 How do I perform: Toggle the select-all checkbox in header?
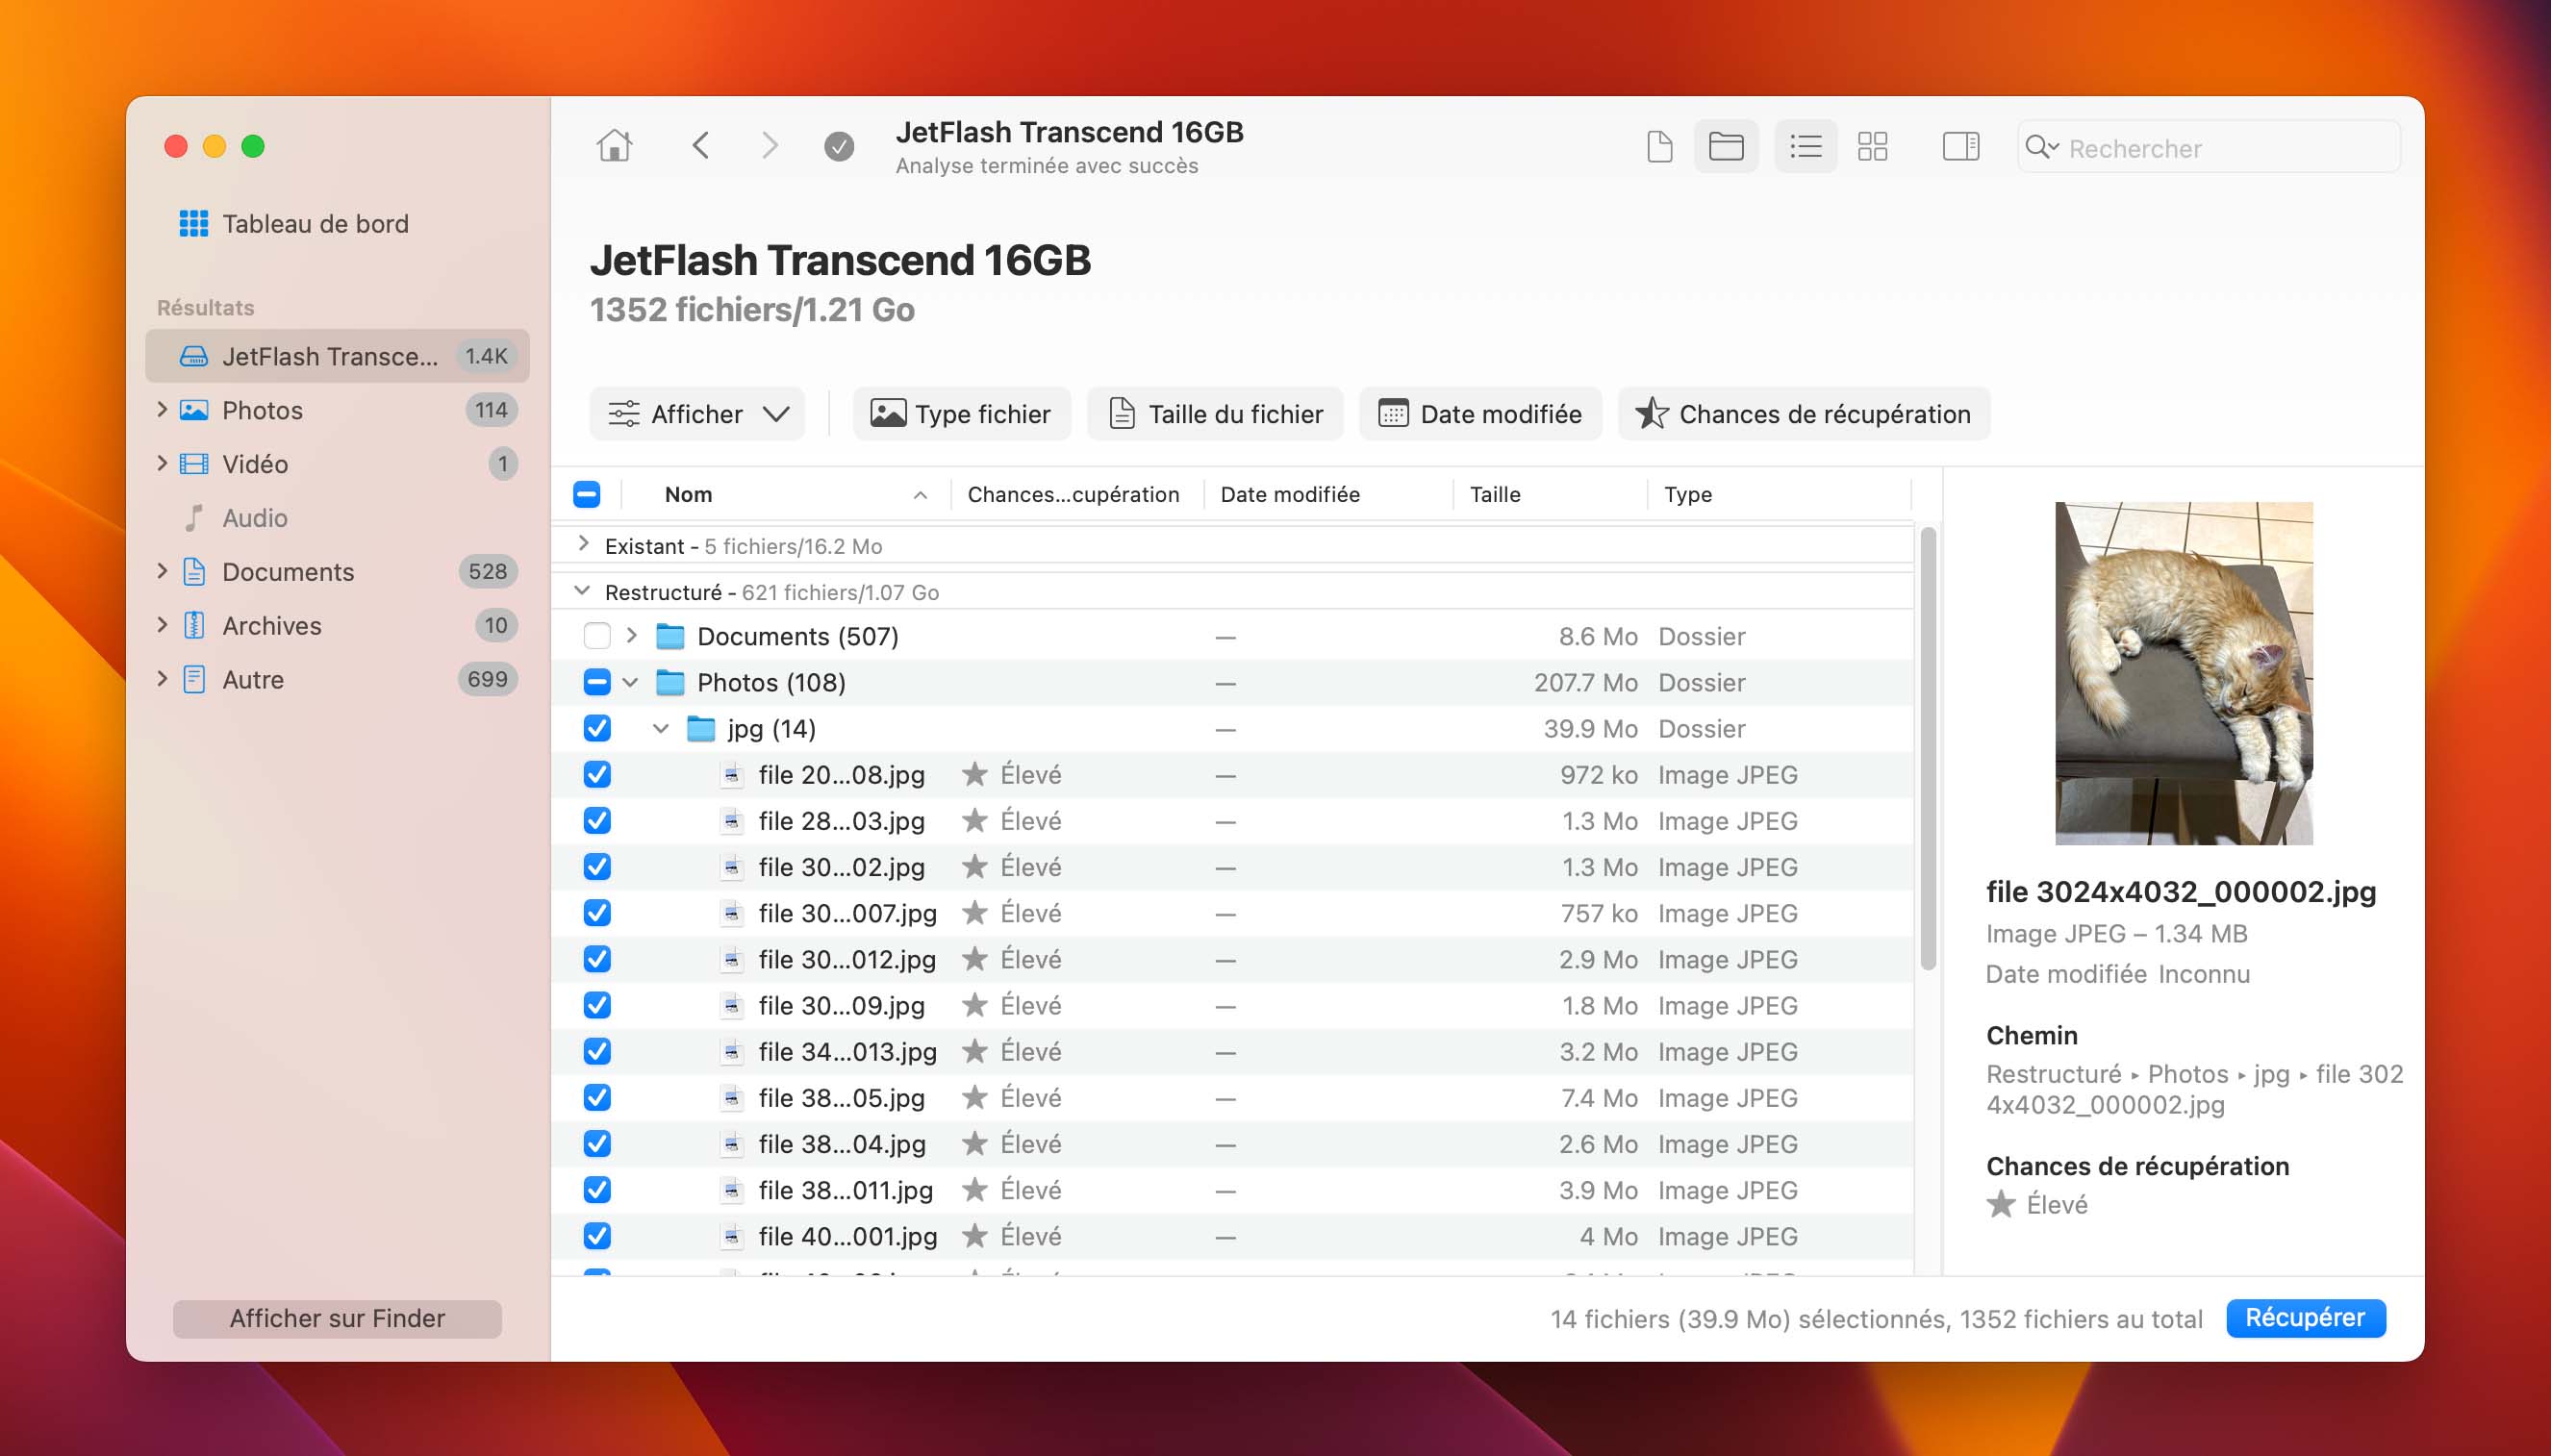coord(587,494)
